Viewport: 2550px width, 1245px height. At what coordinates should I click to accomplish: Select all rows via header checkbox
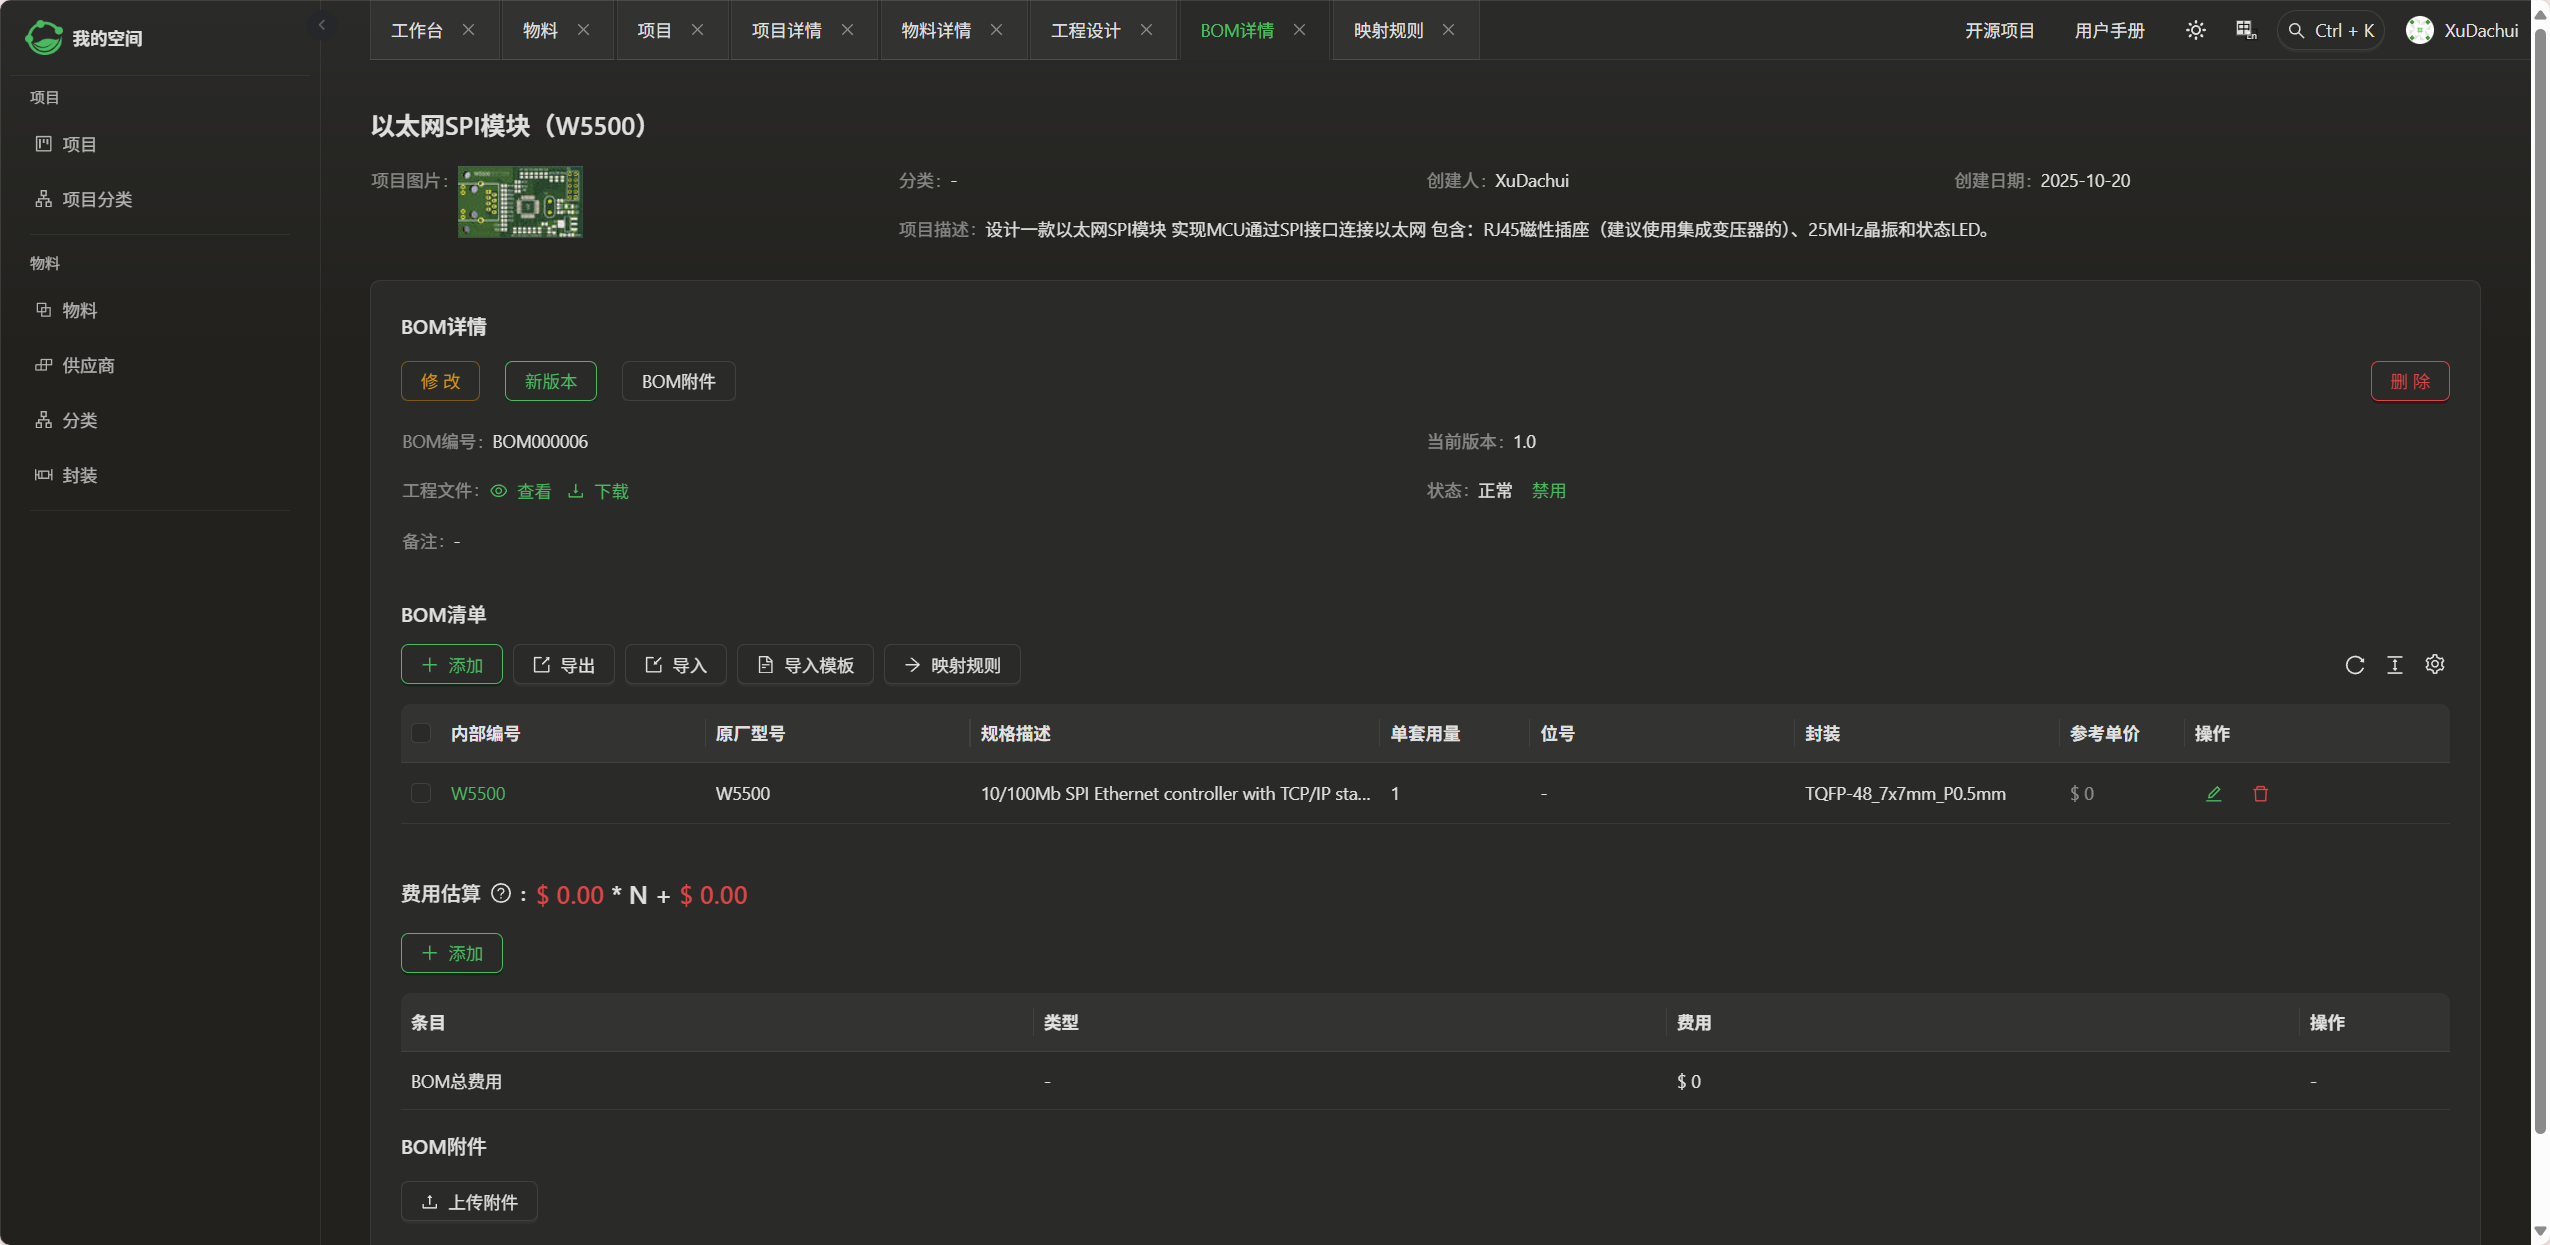pos(421,733)
